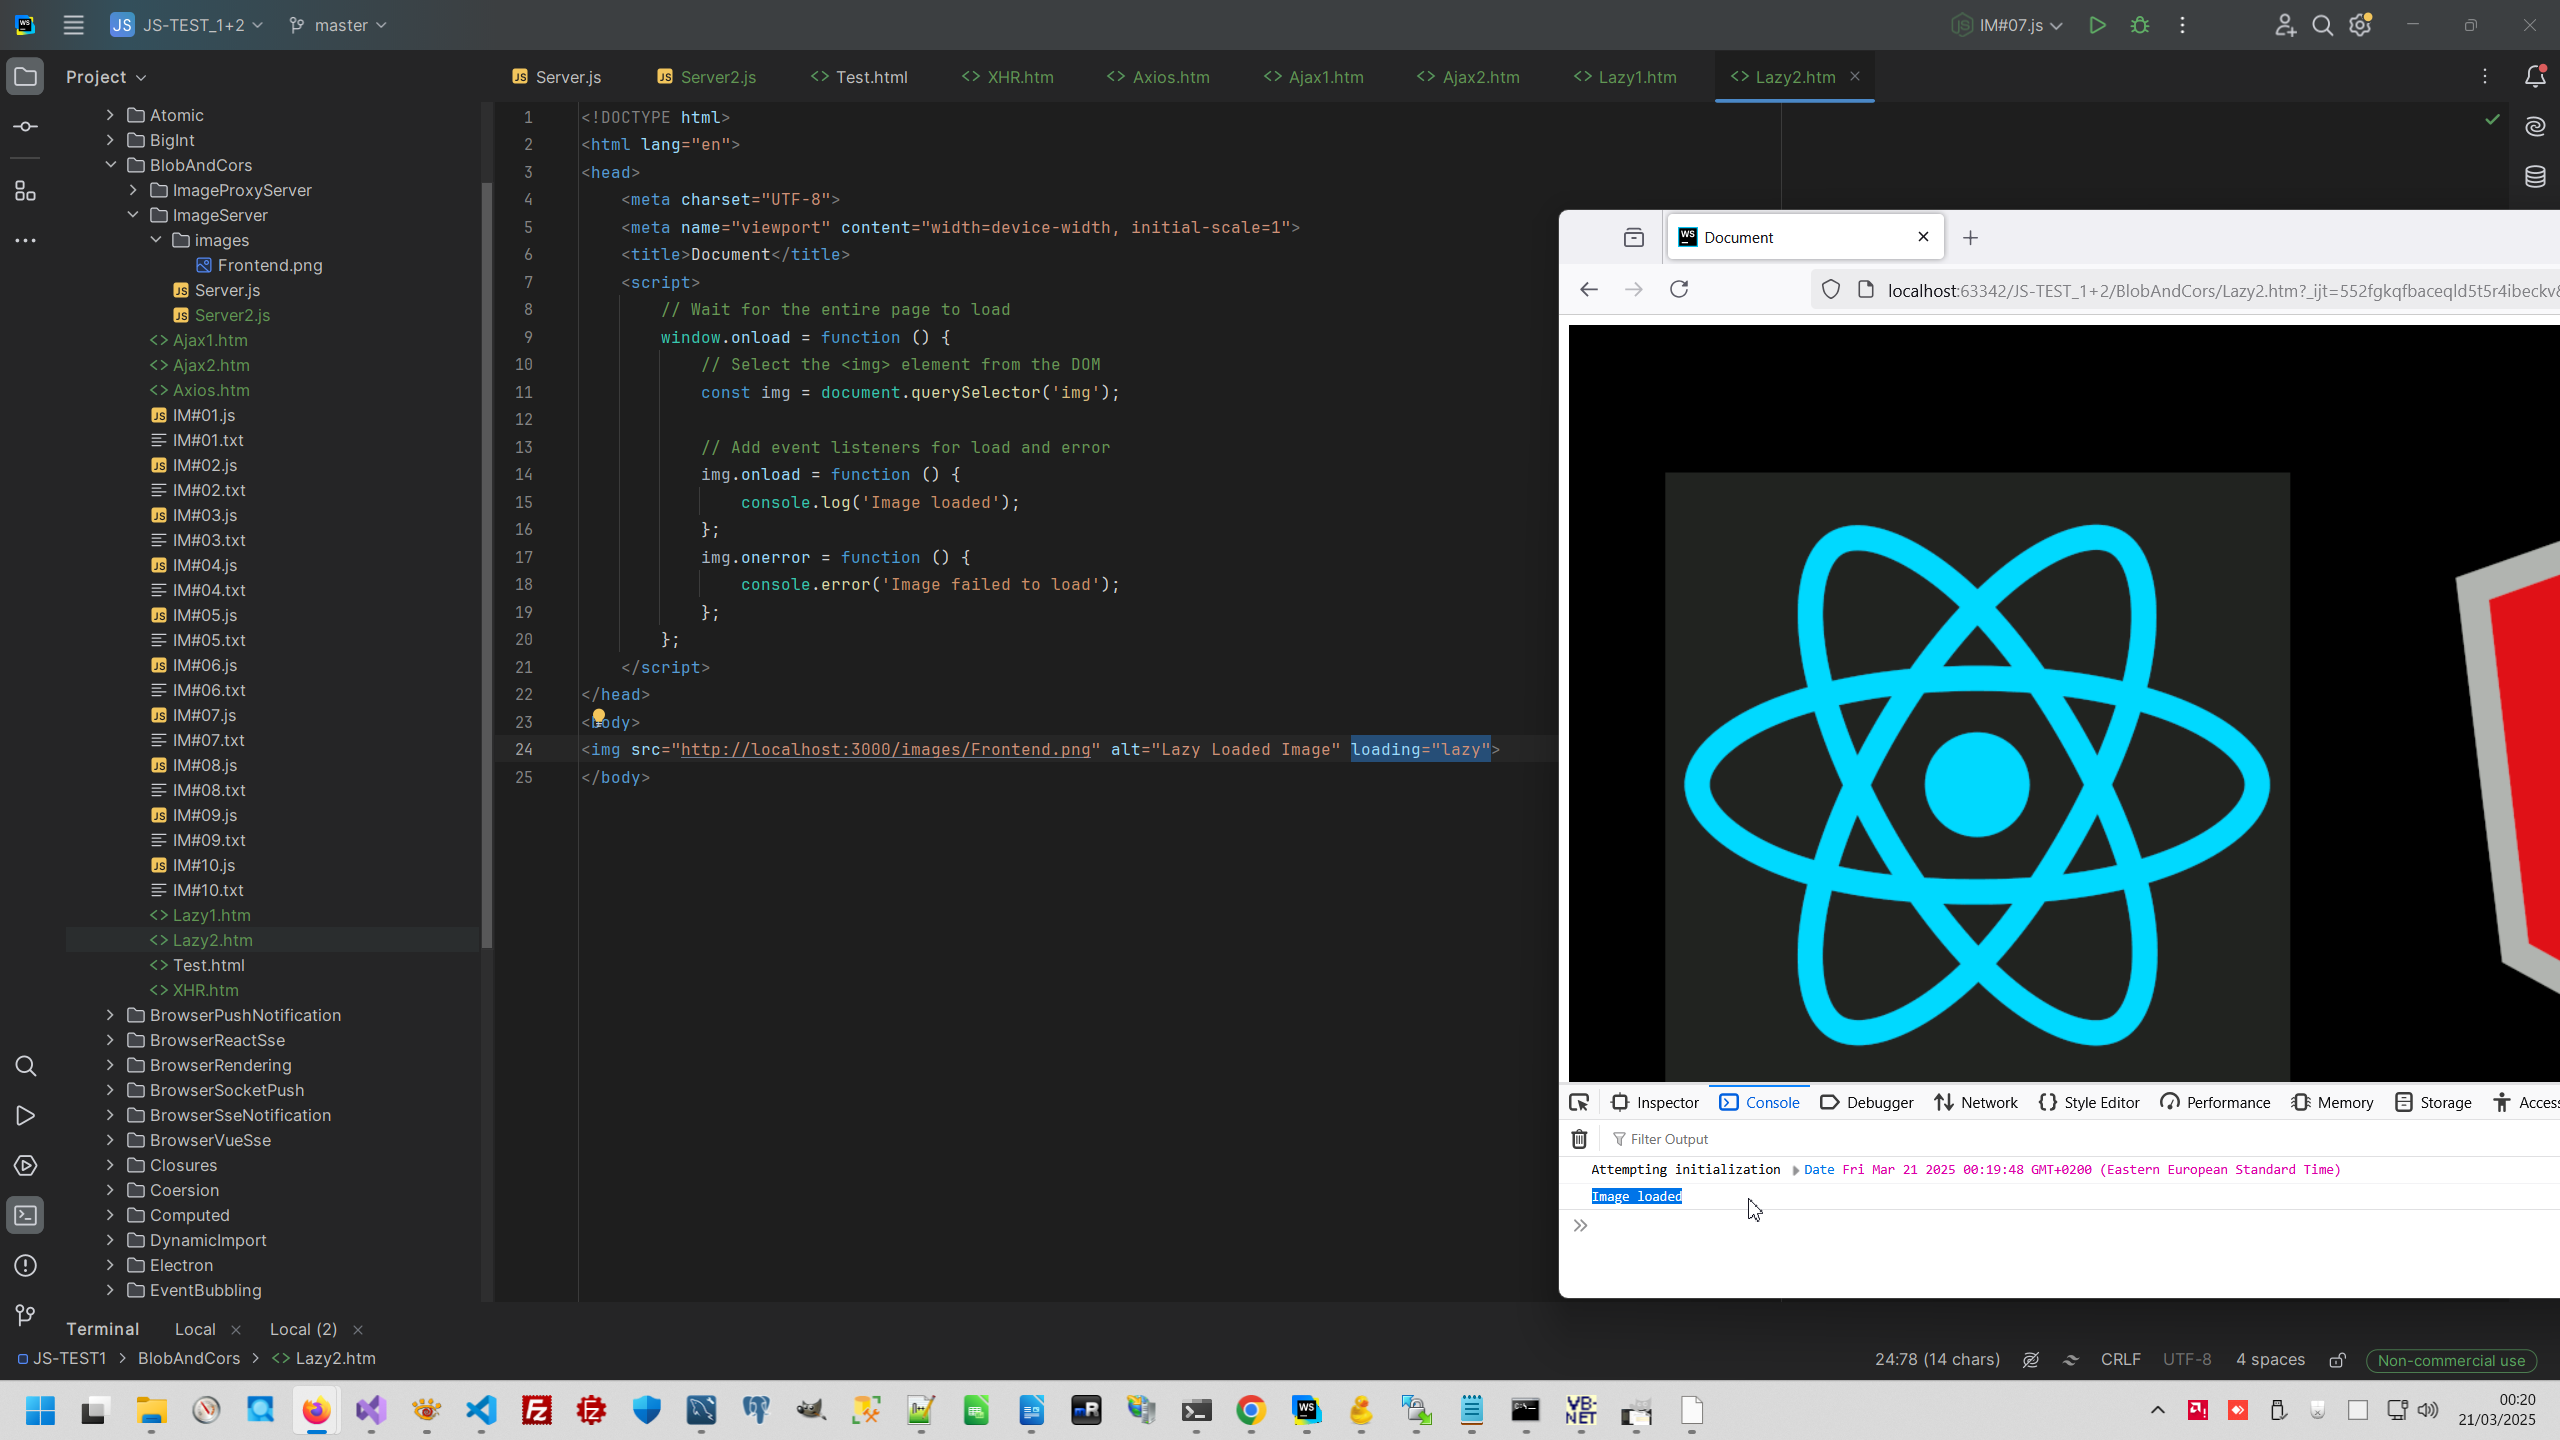Click the browser Reload page button
2560x1440 pixels.
tap(1679, 289)
